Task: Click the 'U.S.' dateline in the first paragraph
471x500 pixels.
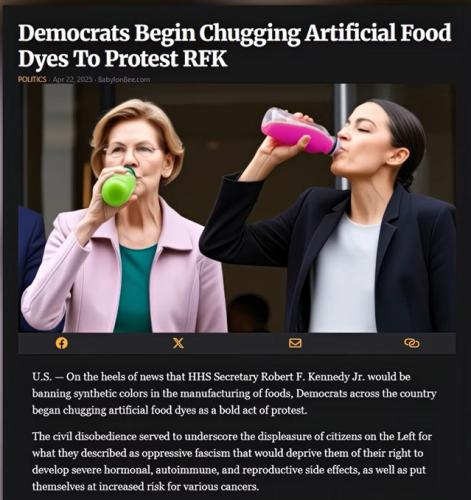Action: click(x=42, y=377)
